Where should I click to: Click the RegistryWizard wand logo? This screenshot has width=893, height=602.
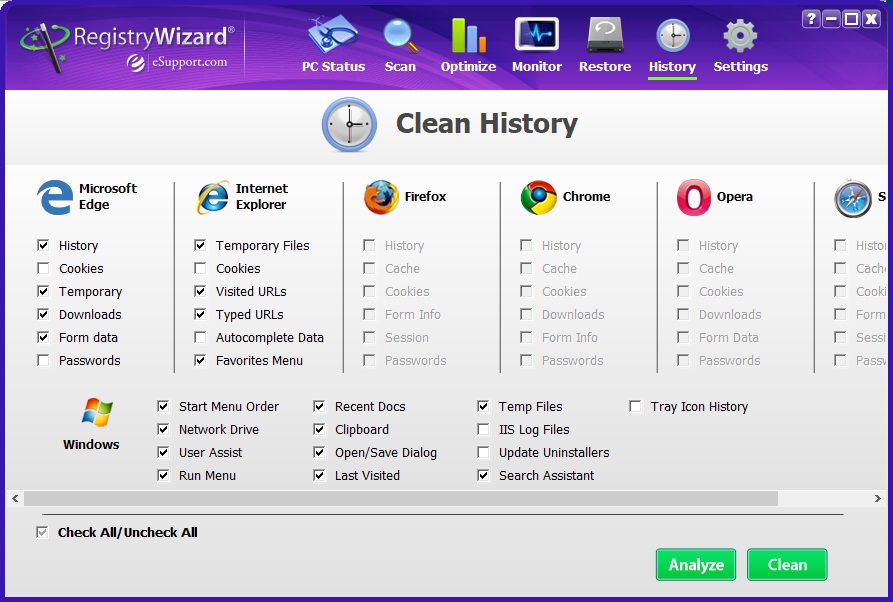coord(44,47)
